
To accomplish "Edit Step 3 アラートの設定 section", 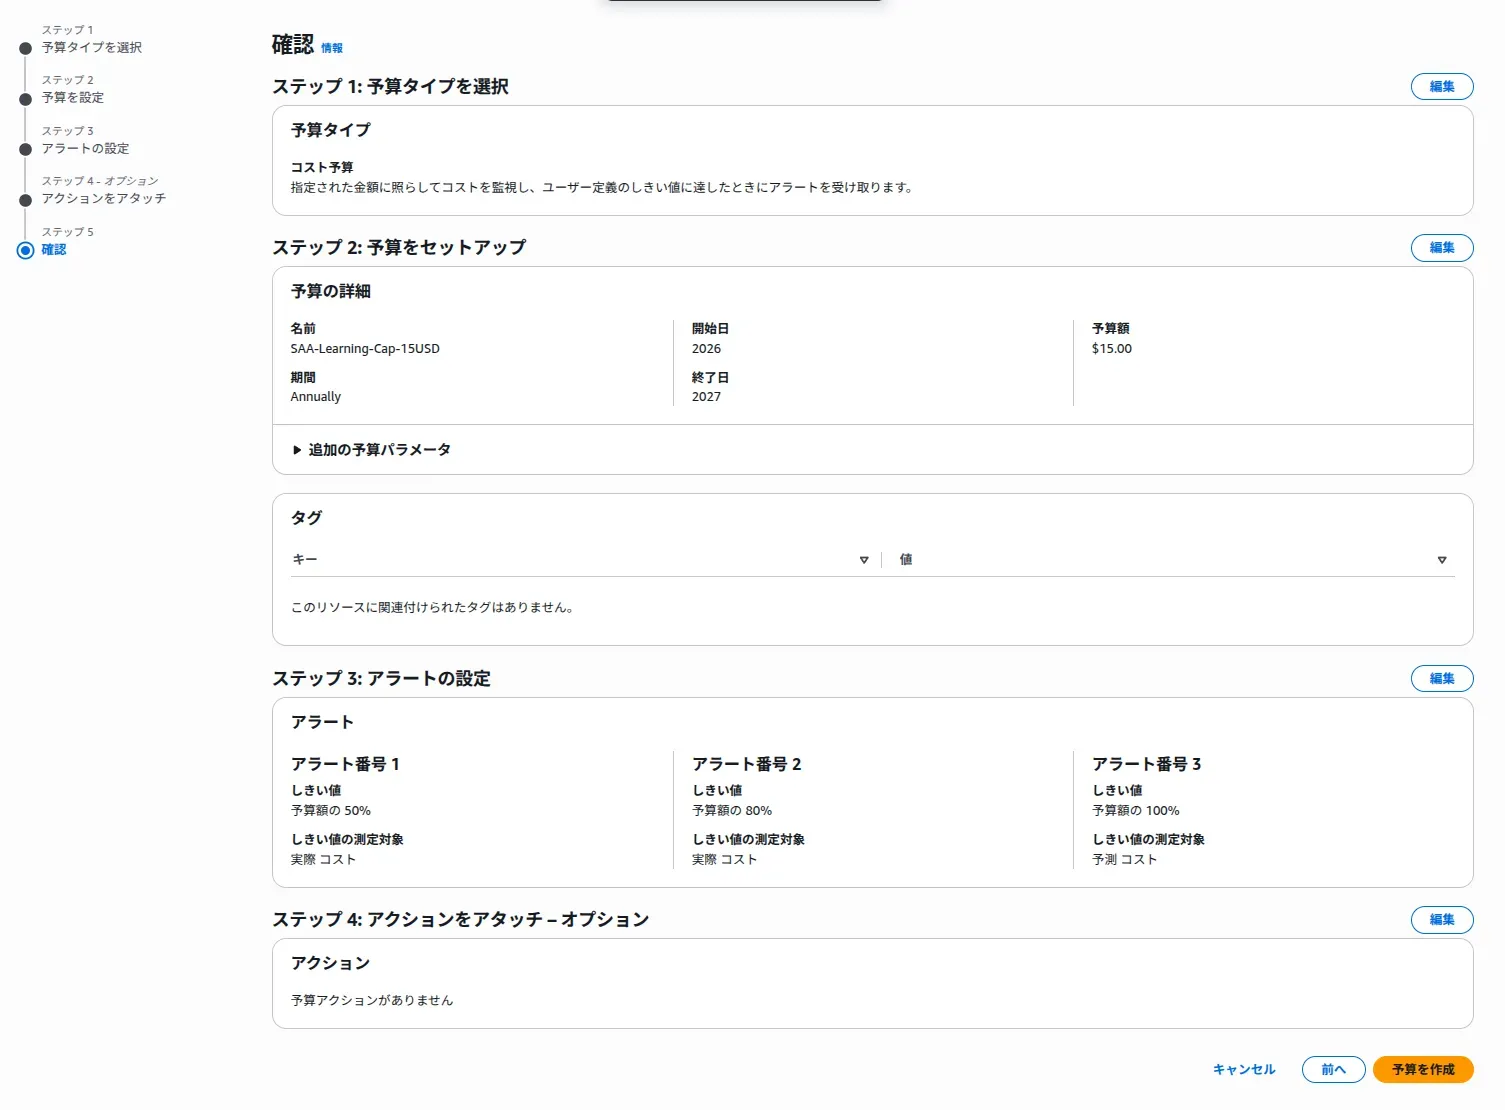I will pyautogui.click(x=1442, y=679).
